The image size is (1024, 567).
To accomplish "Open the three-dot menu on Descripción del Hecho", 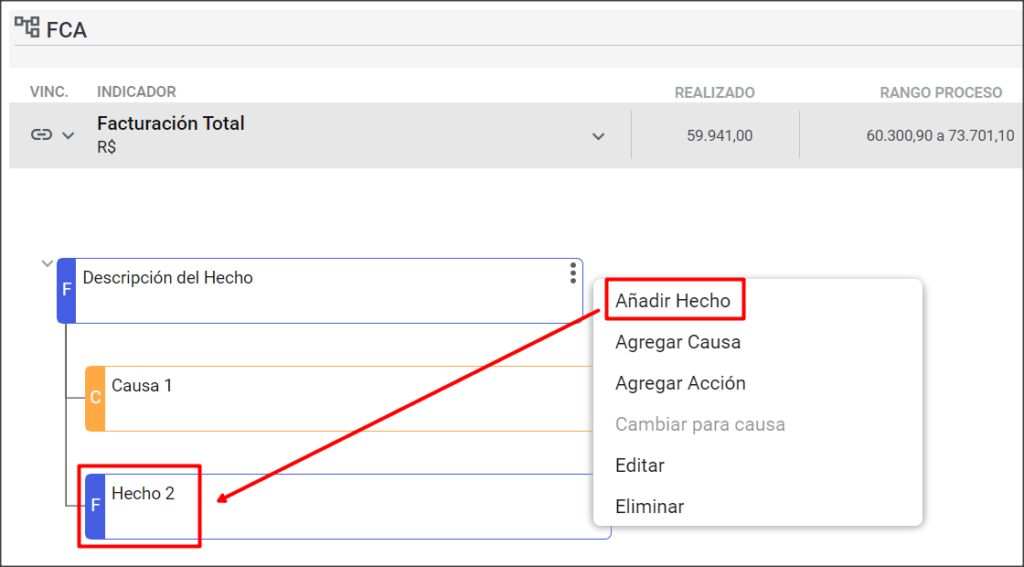I will click(x=573, y=273).
